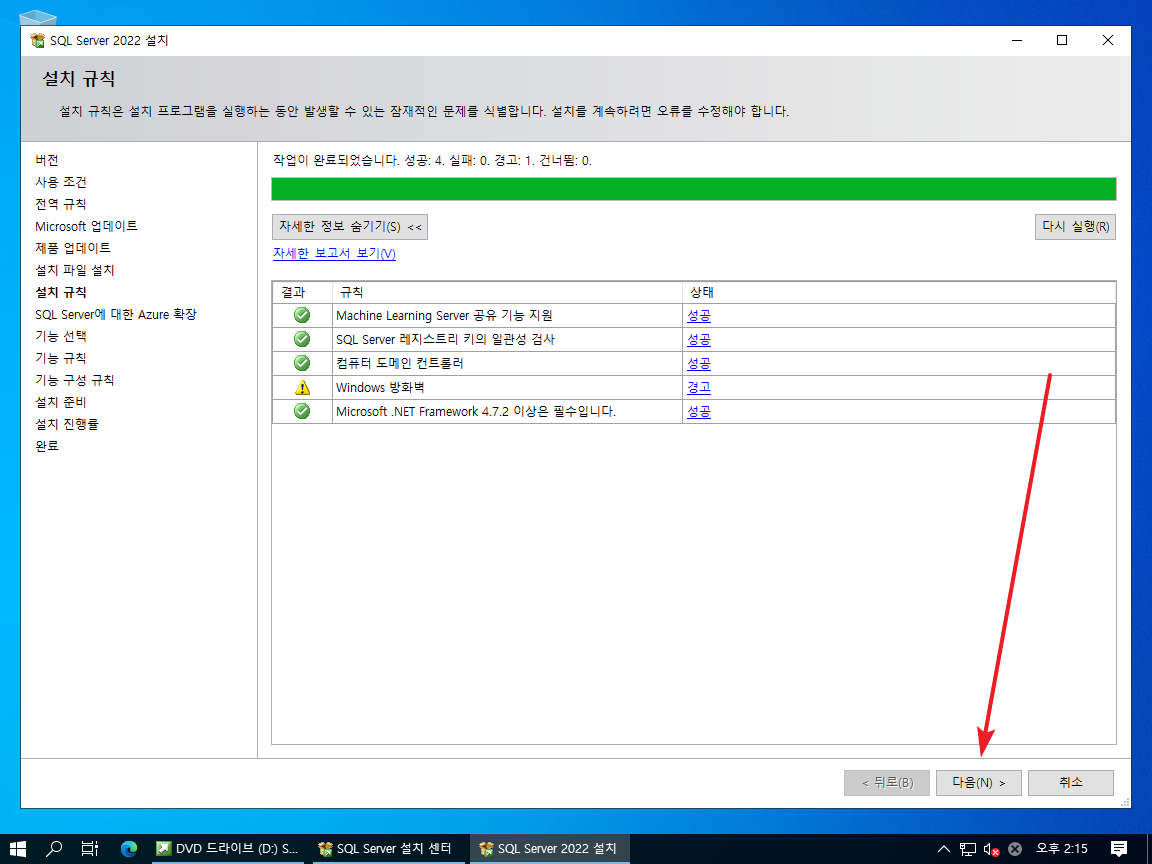Open the 성공 link for SQL Server 레지스트리 키 rule

coord(699,339)
